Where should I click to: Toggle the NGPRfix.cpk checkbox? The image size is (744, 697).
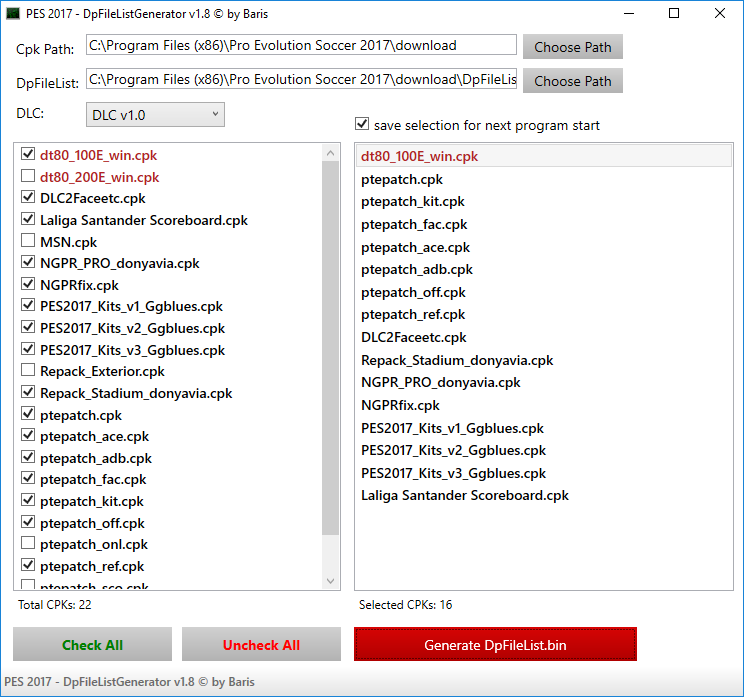28,284
